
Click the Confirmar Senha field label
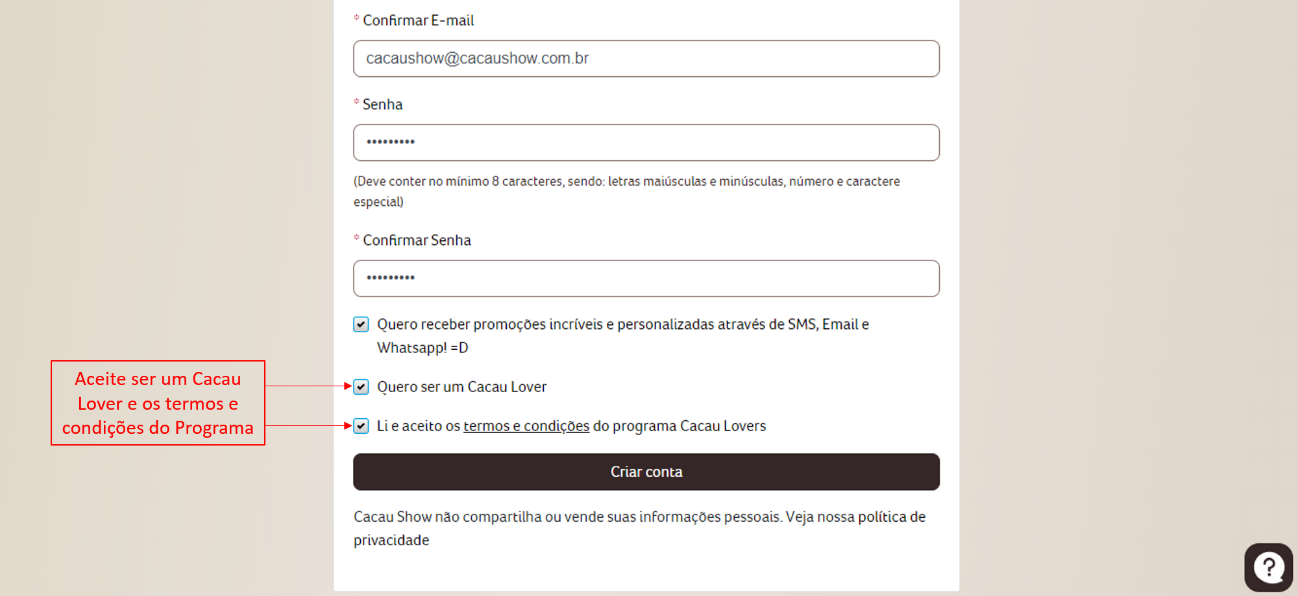click(417, 240)
